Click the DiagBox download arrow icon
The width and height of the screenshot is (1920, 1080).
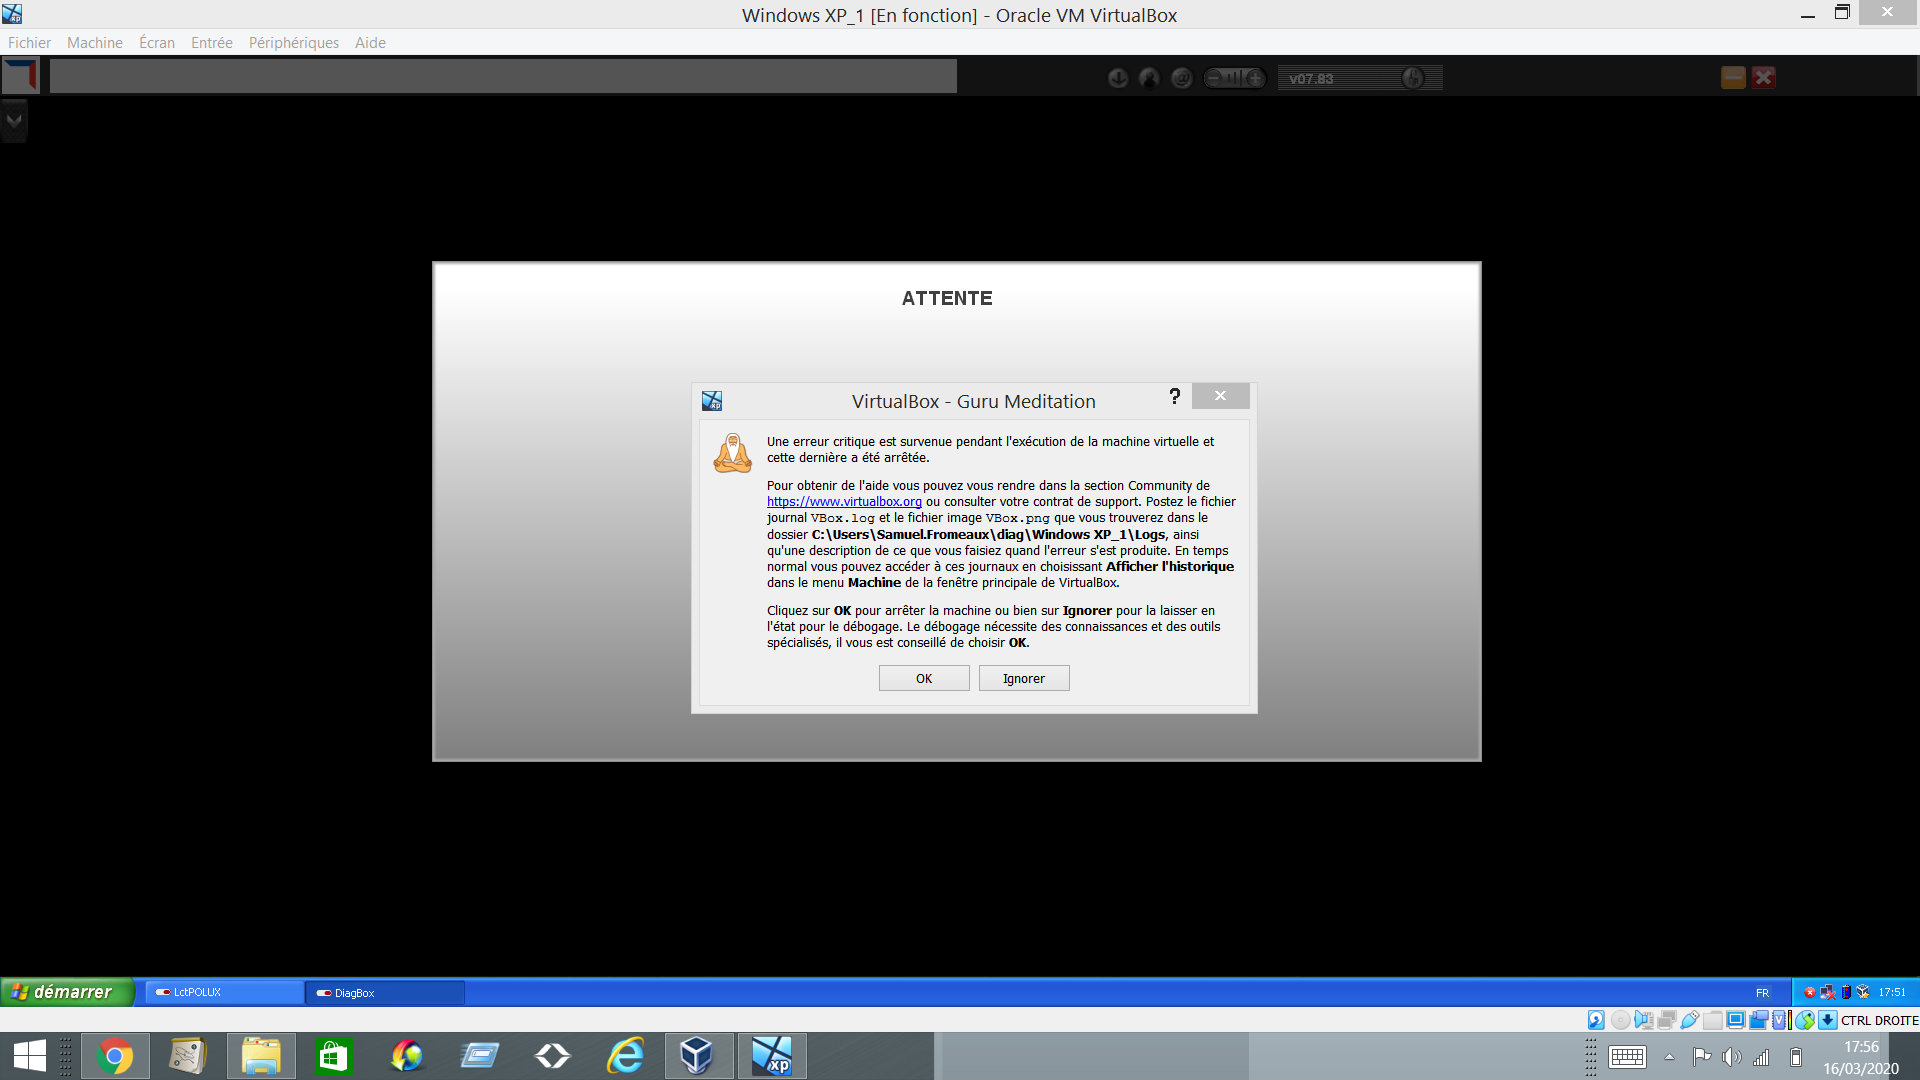pyautogui.click(x=1118, y=78)
